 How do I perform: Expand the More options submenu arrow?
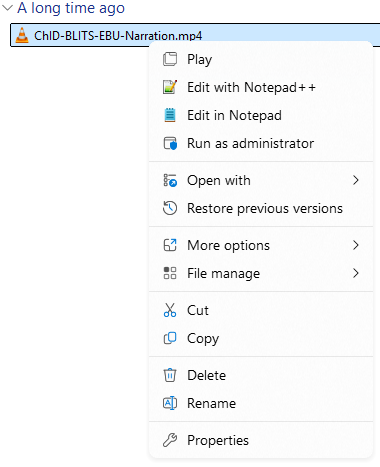[356, 245]
